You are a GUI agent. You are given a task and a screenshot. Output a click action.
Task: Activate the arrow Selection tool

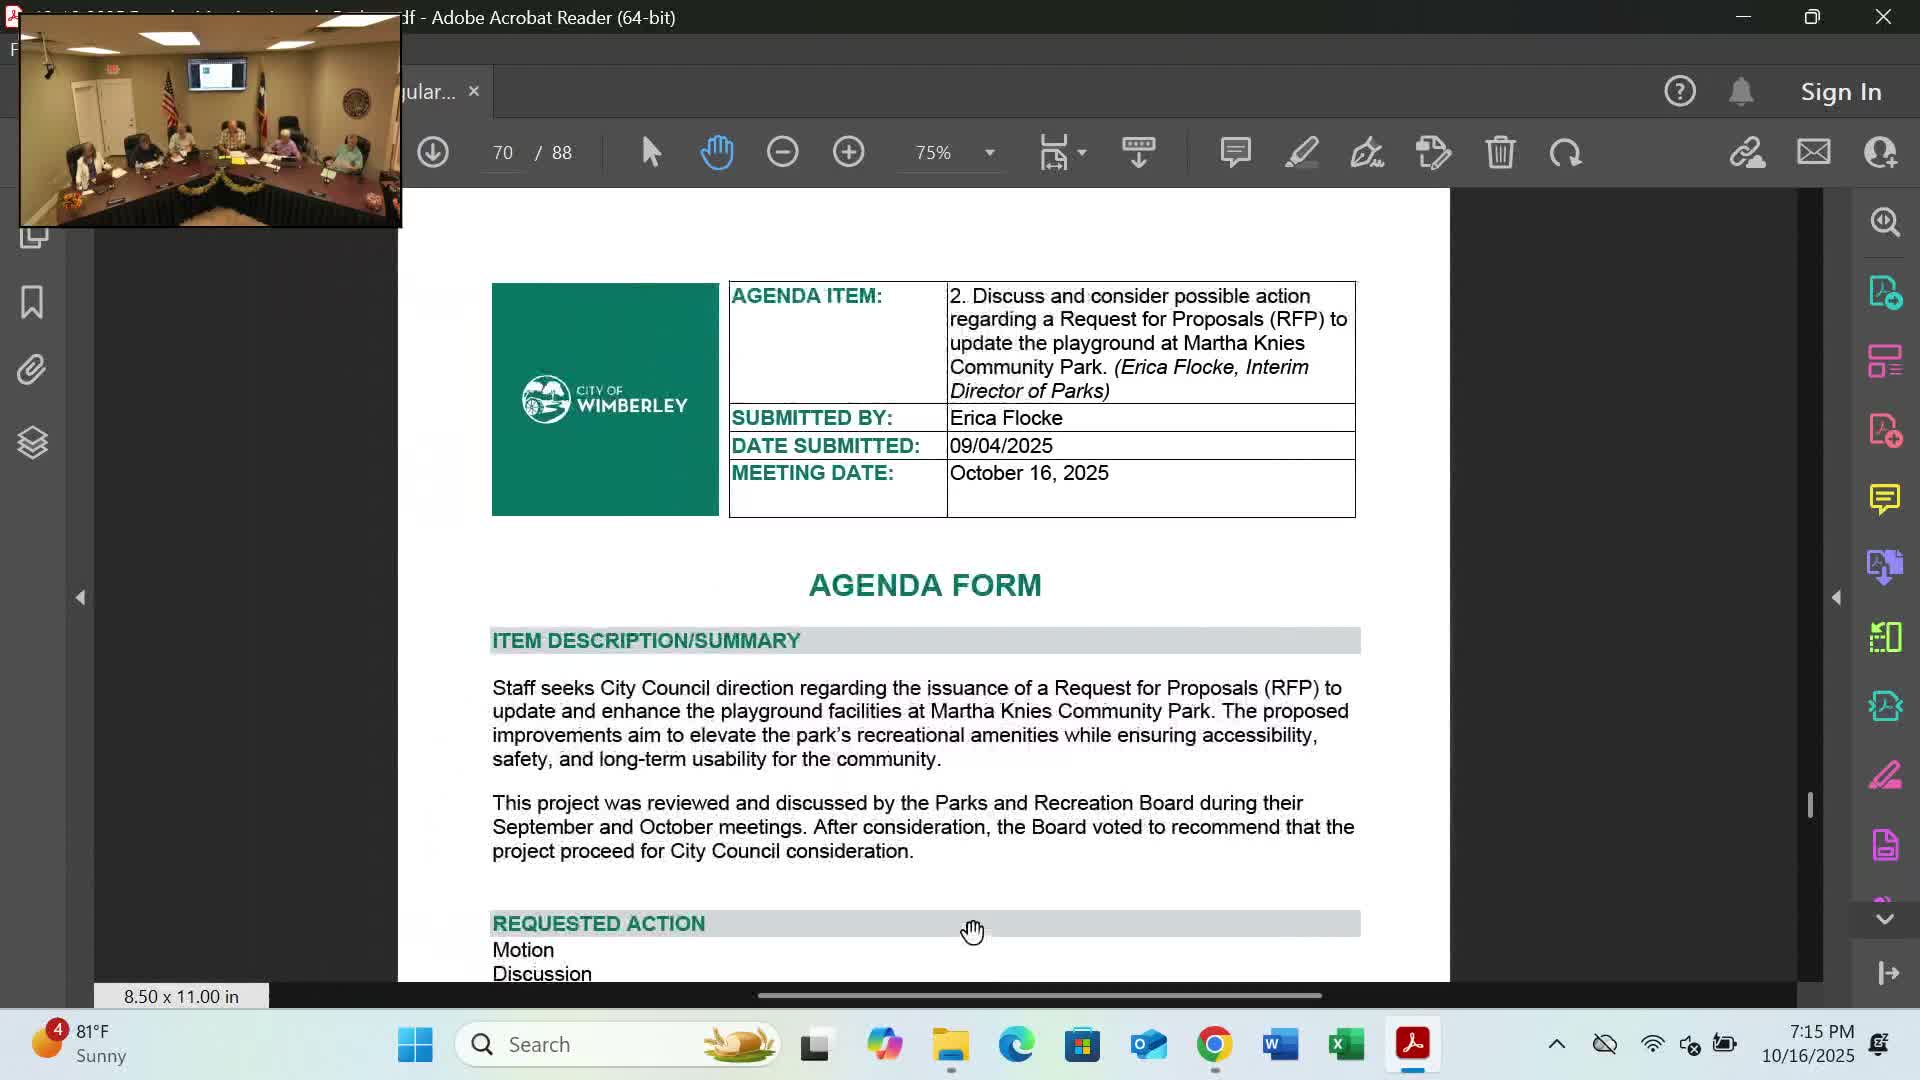tap(651, 152)
